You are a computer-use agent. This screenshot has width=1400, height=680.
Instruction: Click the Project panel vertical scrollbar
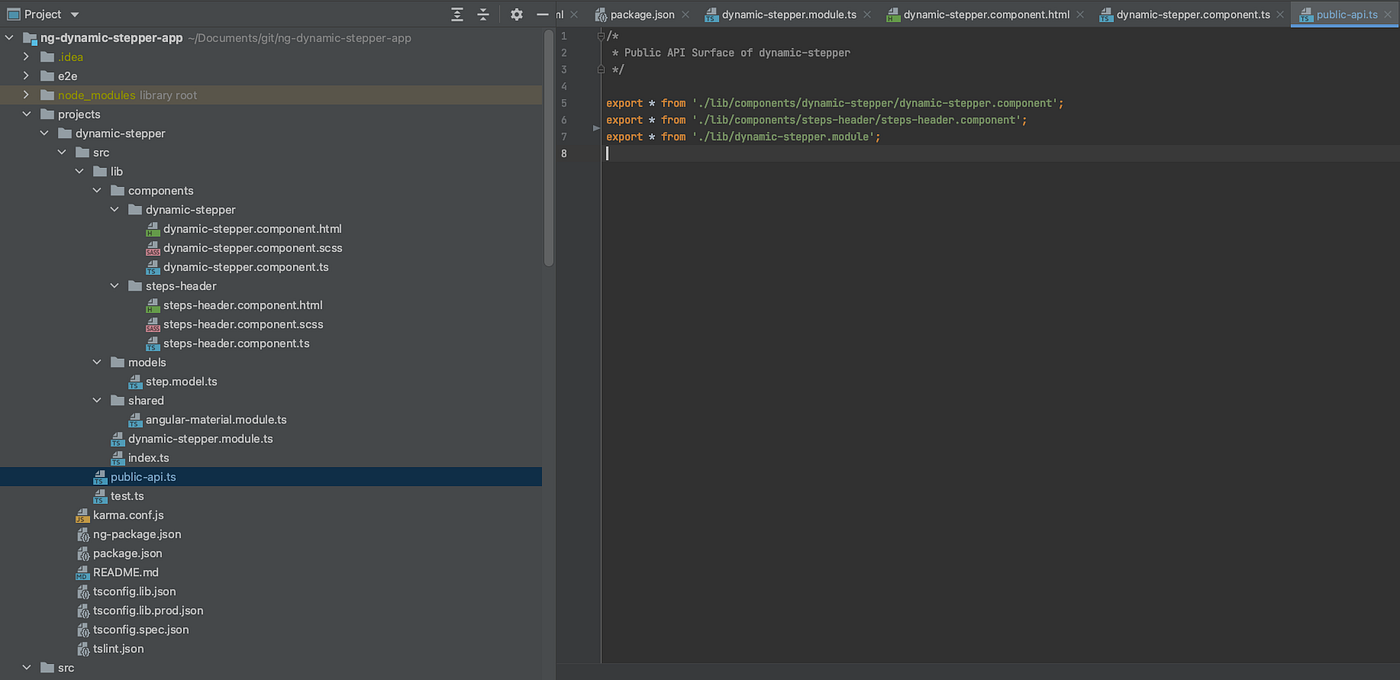click(x=548, y=150)
